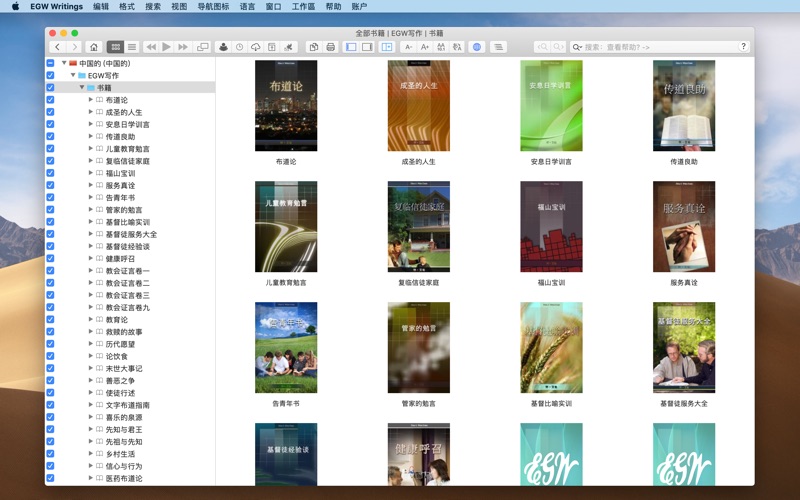Uncheck the 布道论 checkbox
800x500 pixels.
pyautogui.click(x=50, y=100)
